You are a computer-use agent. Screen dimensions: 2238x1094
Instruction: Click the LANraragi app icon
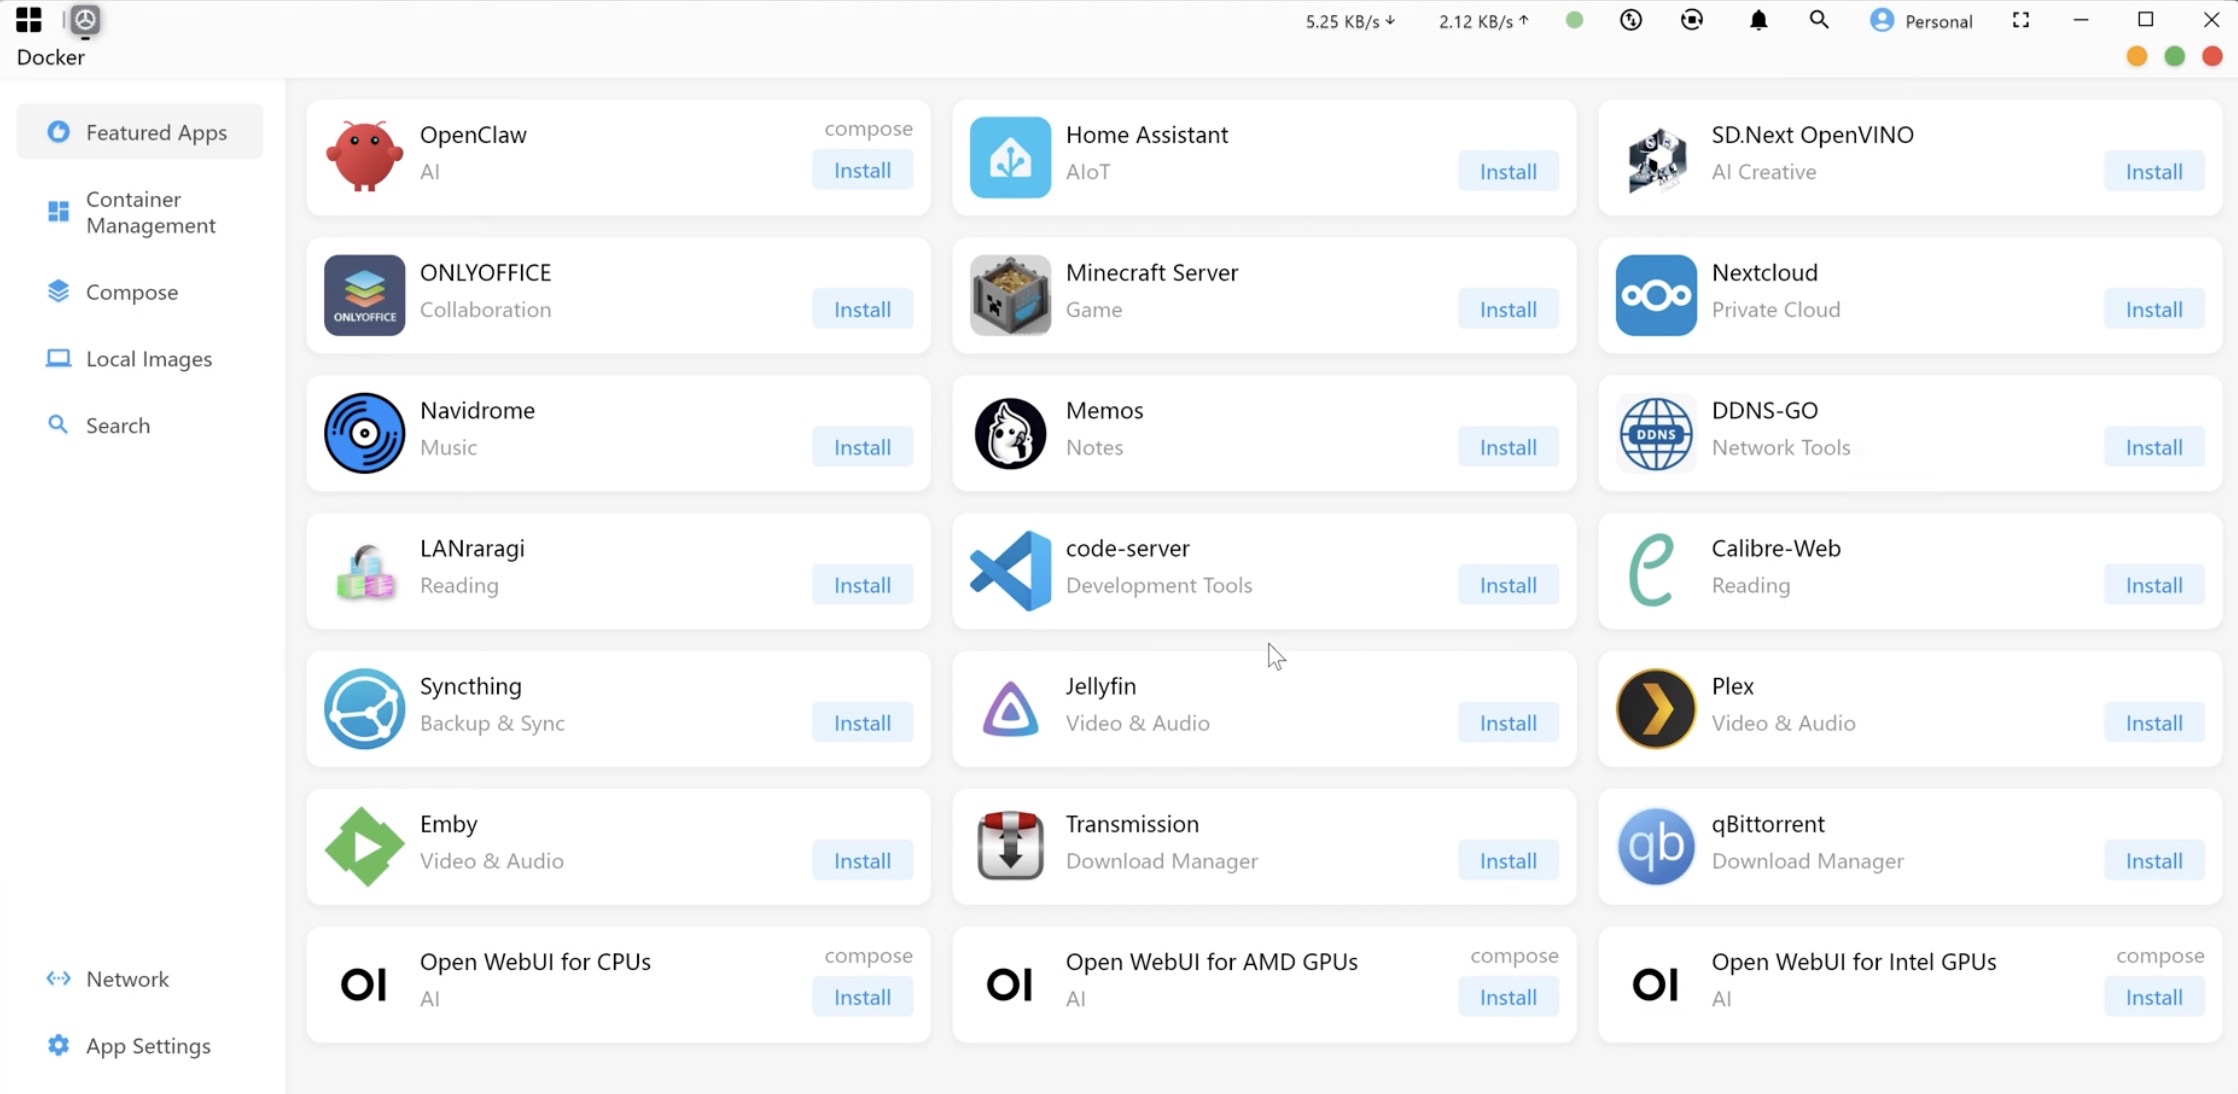pyautogui.click(x=364, y=571)
